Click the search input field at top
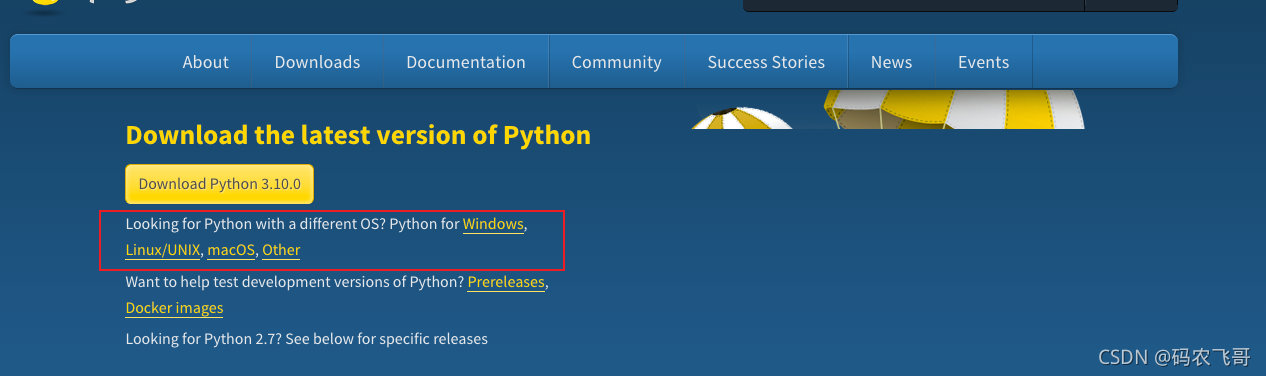 (x=914, y=5)
